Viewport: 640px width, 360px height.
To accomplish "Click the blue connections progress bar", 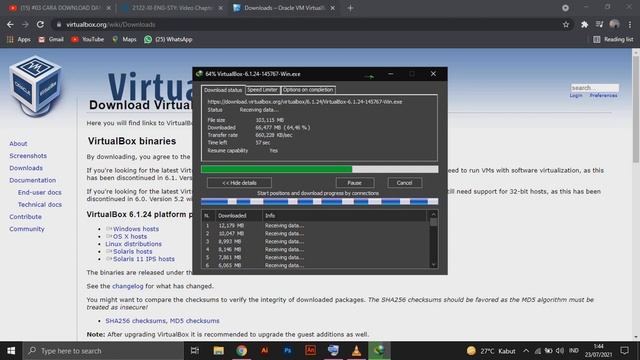I will pos(320,201).
